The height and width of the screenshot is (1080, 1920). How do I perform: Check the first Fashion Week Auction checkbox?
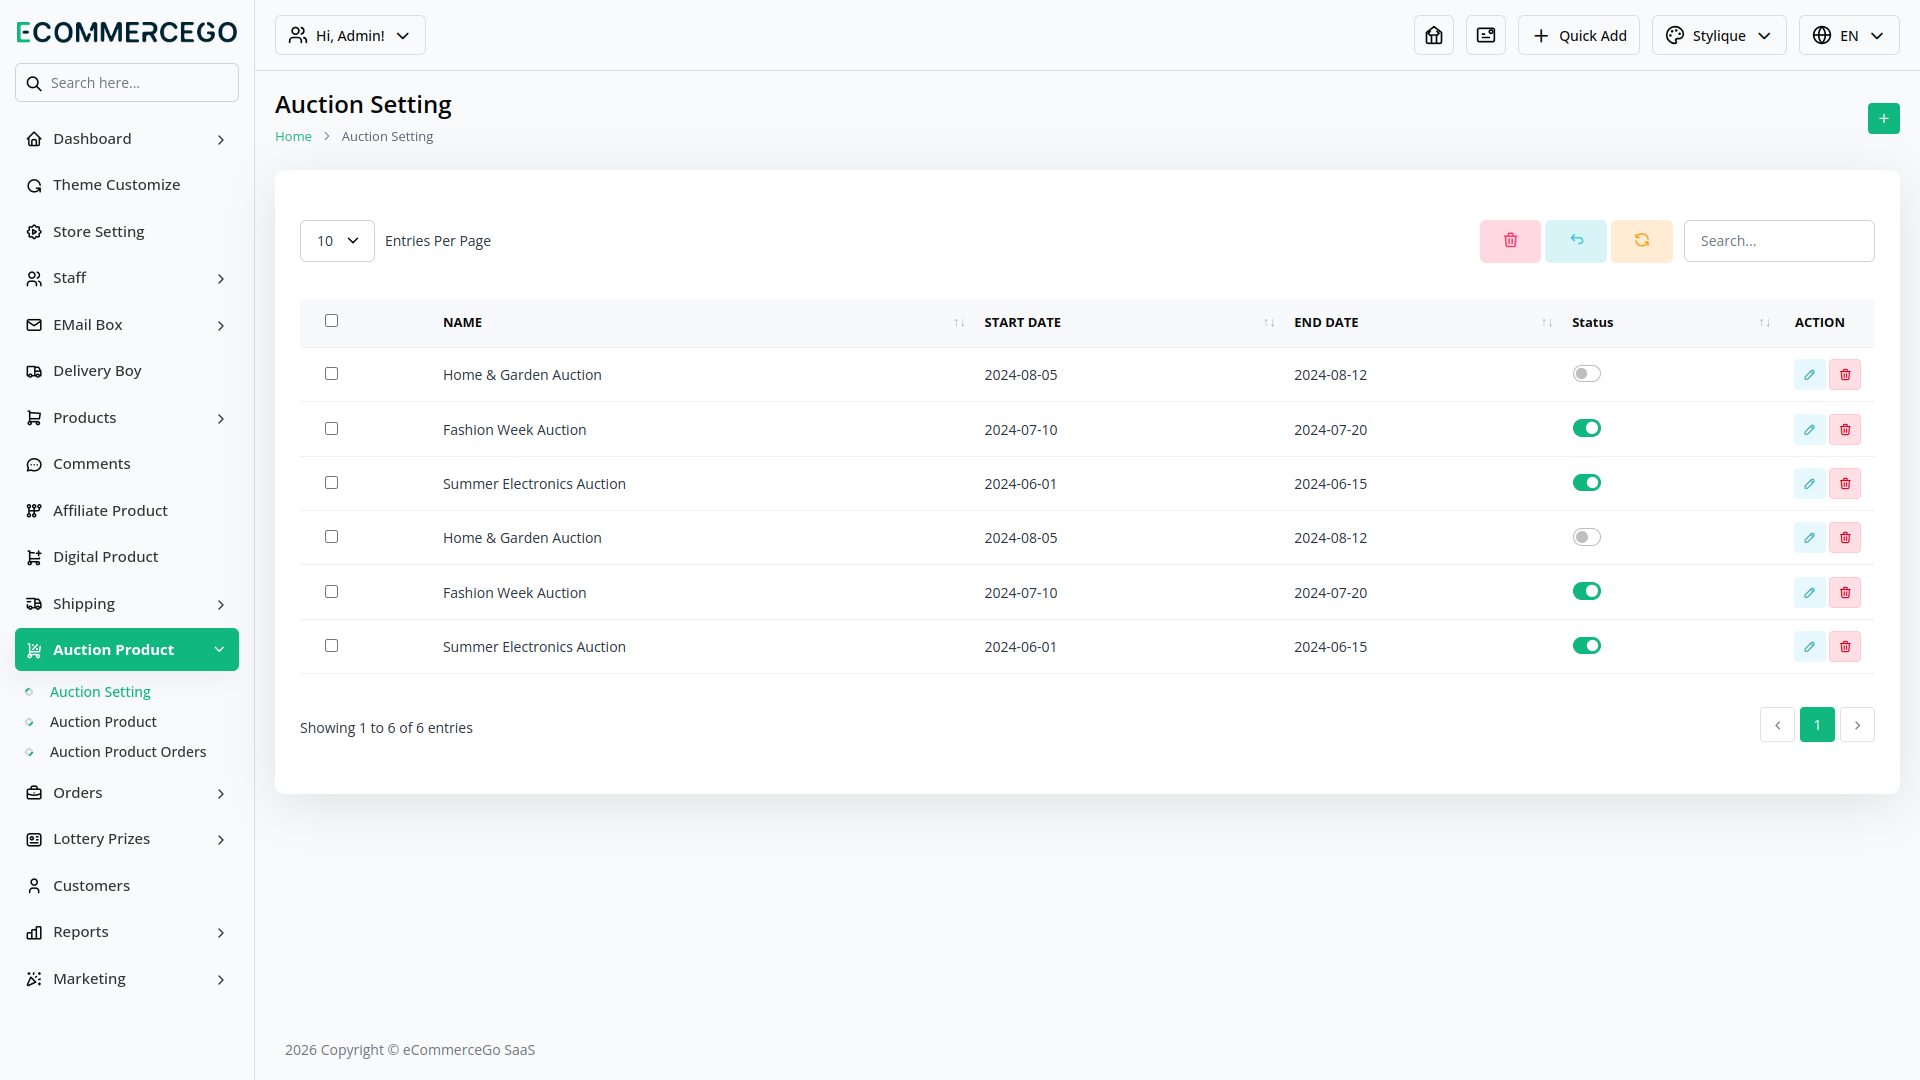[331, 429]
